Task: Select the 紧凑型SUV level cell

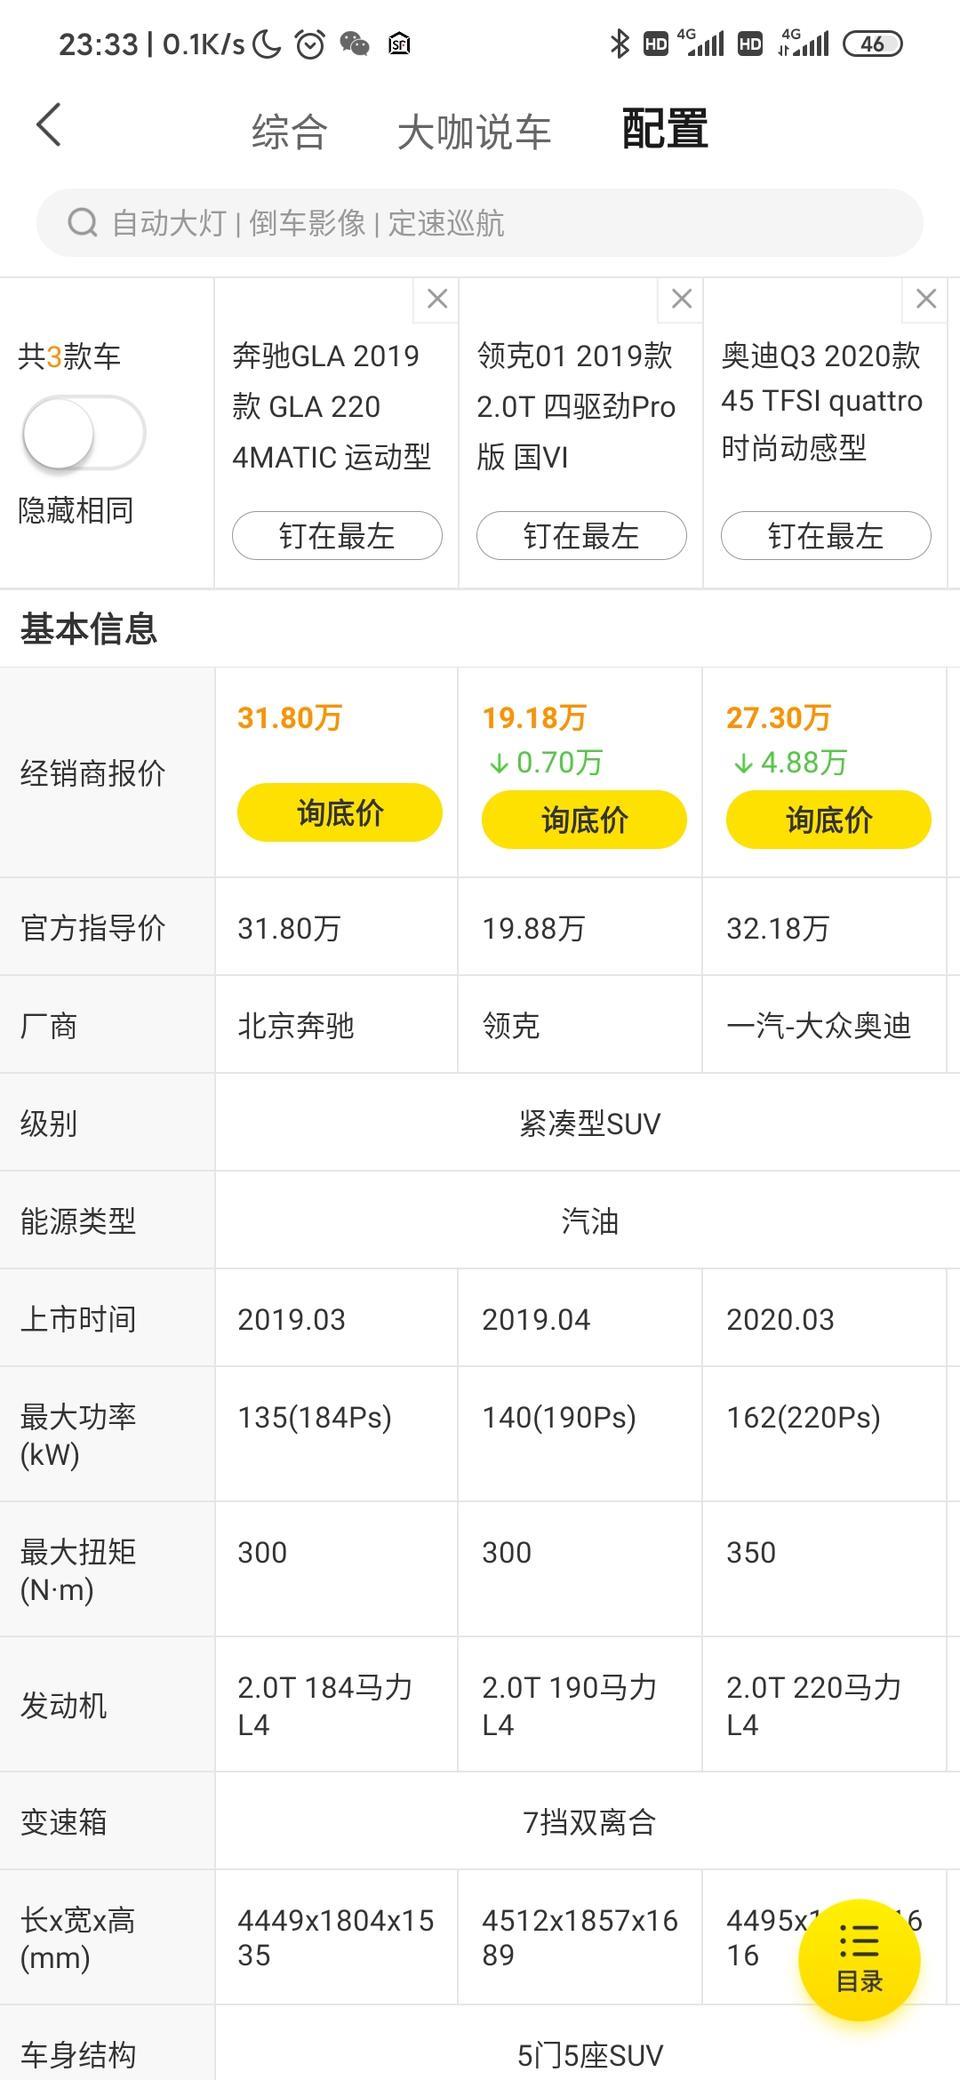Action: click(x=590, y=1123)
